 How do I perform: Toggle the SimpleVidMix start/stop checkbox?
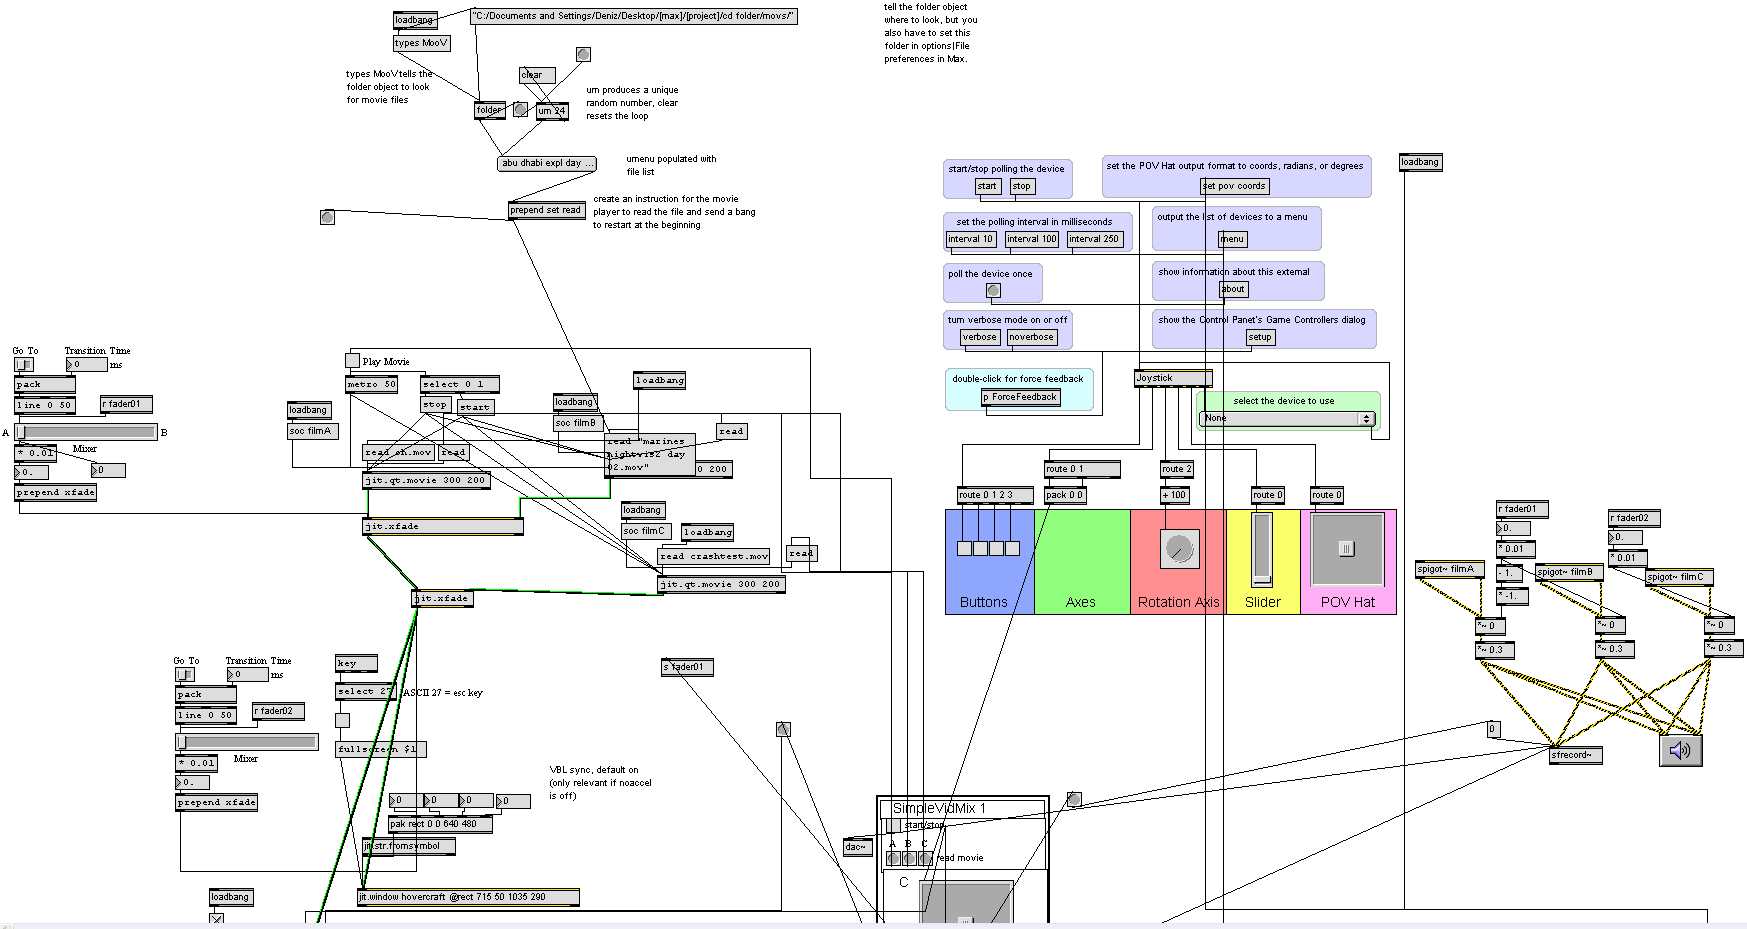click(x=892, y=825)
